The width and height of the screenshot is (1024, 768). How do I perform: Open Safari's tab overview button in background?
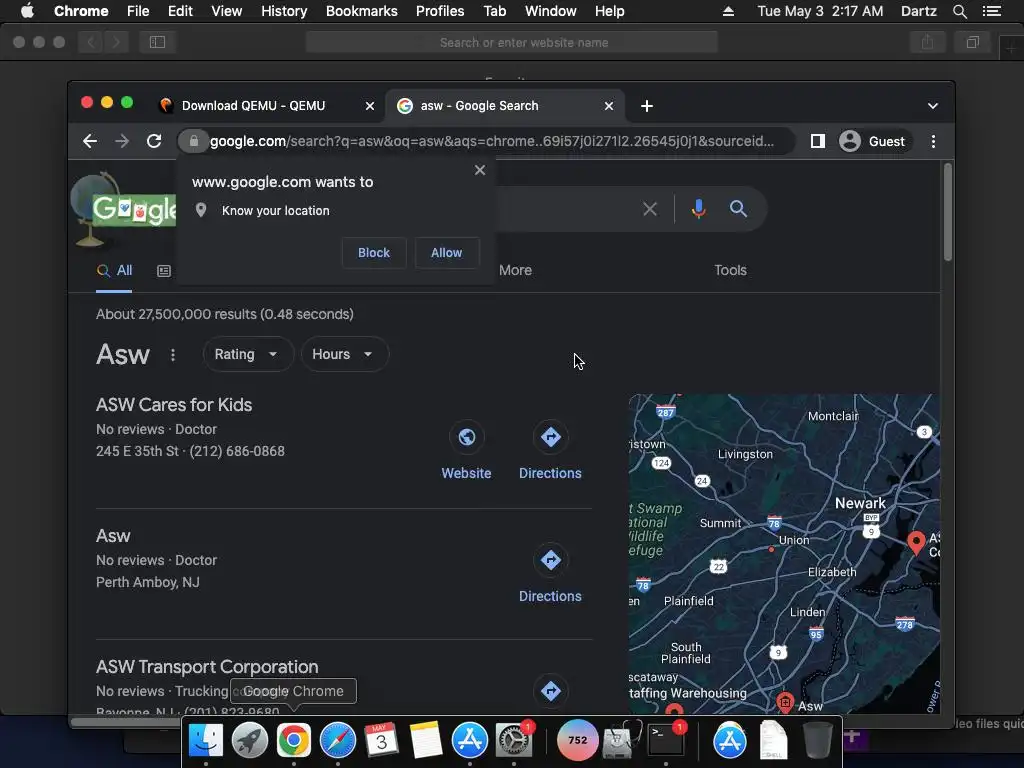(972, 42)
